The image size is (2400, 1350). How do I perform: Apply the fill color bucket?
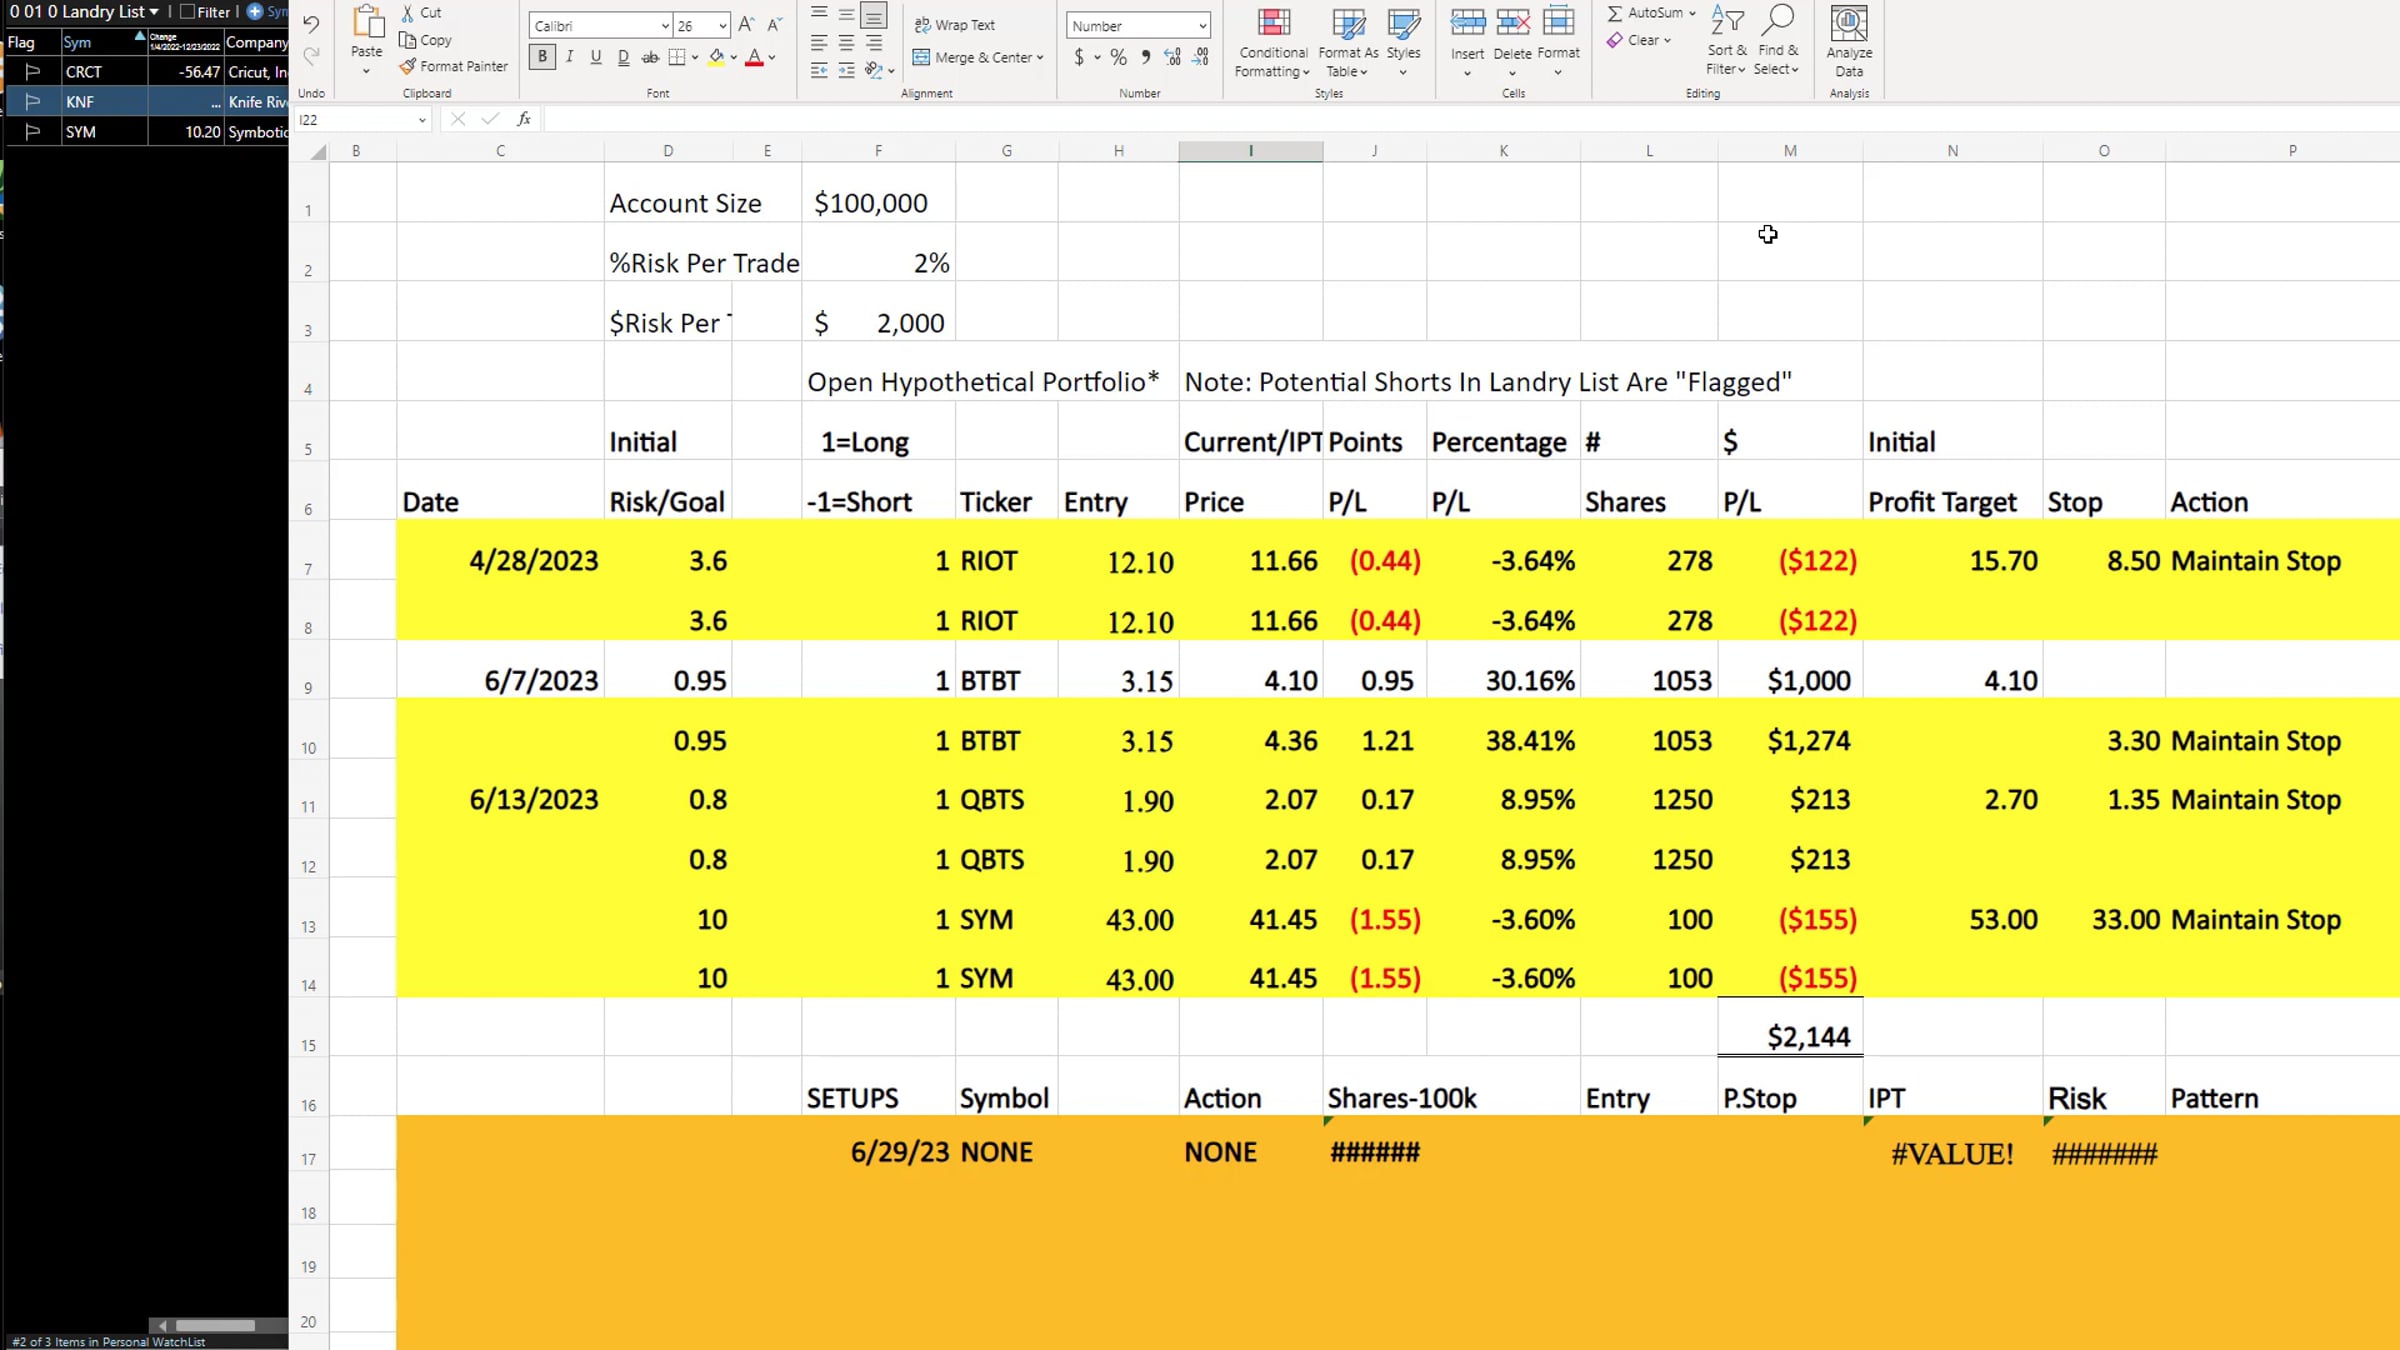716,57
